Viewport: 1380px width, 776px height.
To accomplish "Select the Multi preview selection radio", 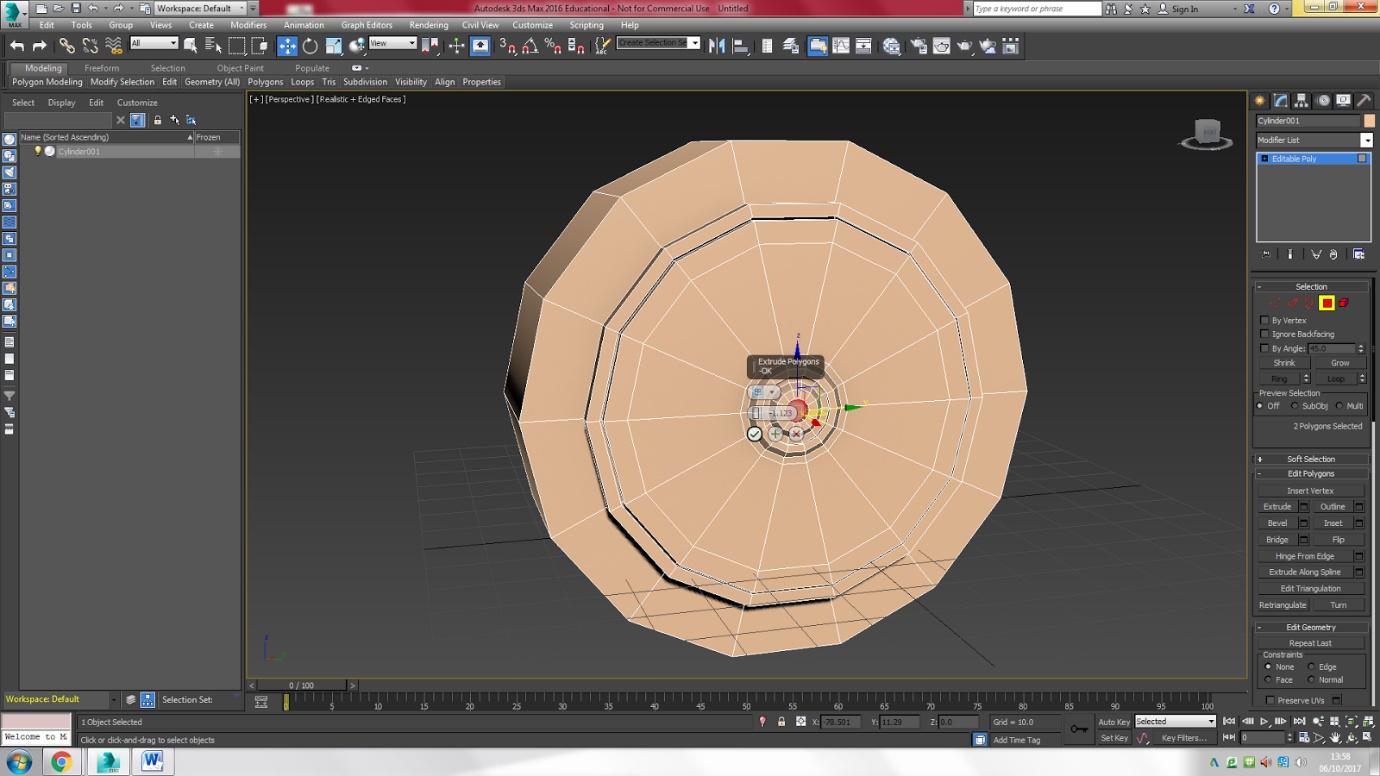I will [1340, 406].
